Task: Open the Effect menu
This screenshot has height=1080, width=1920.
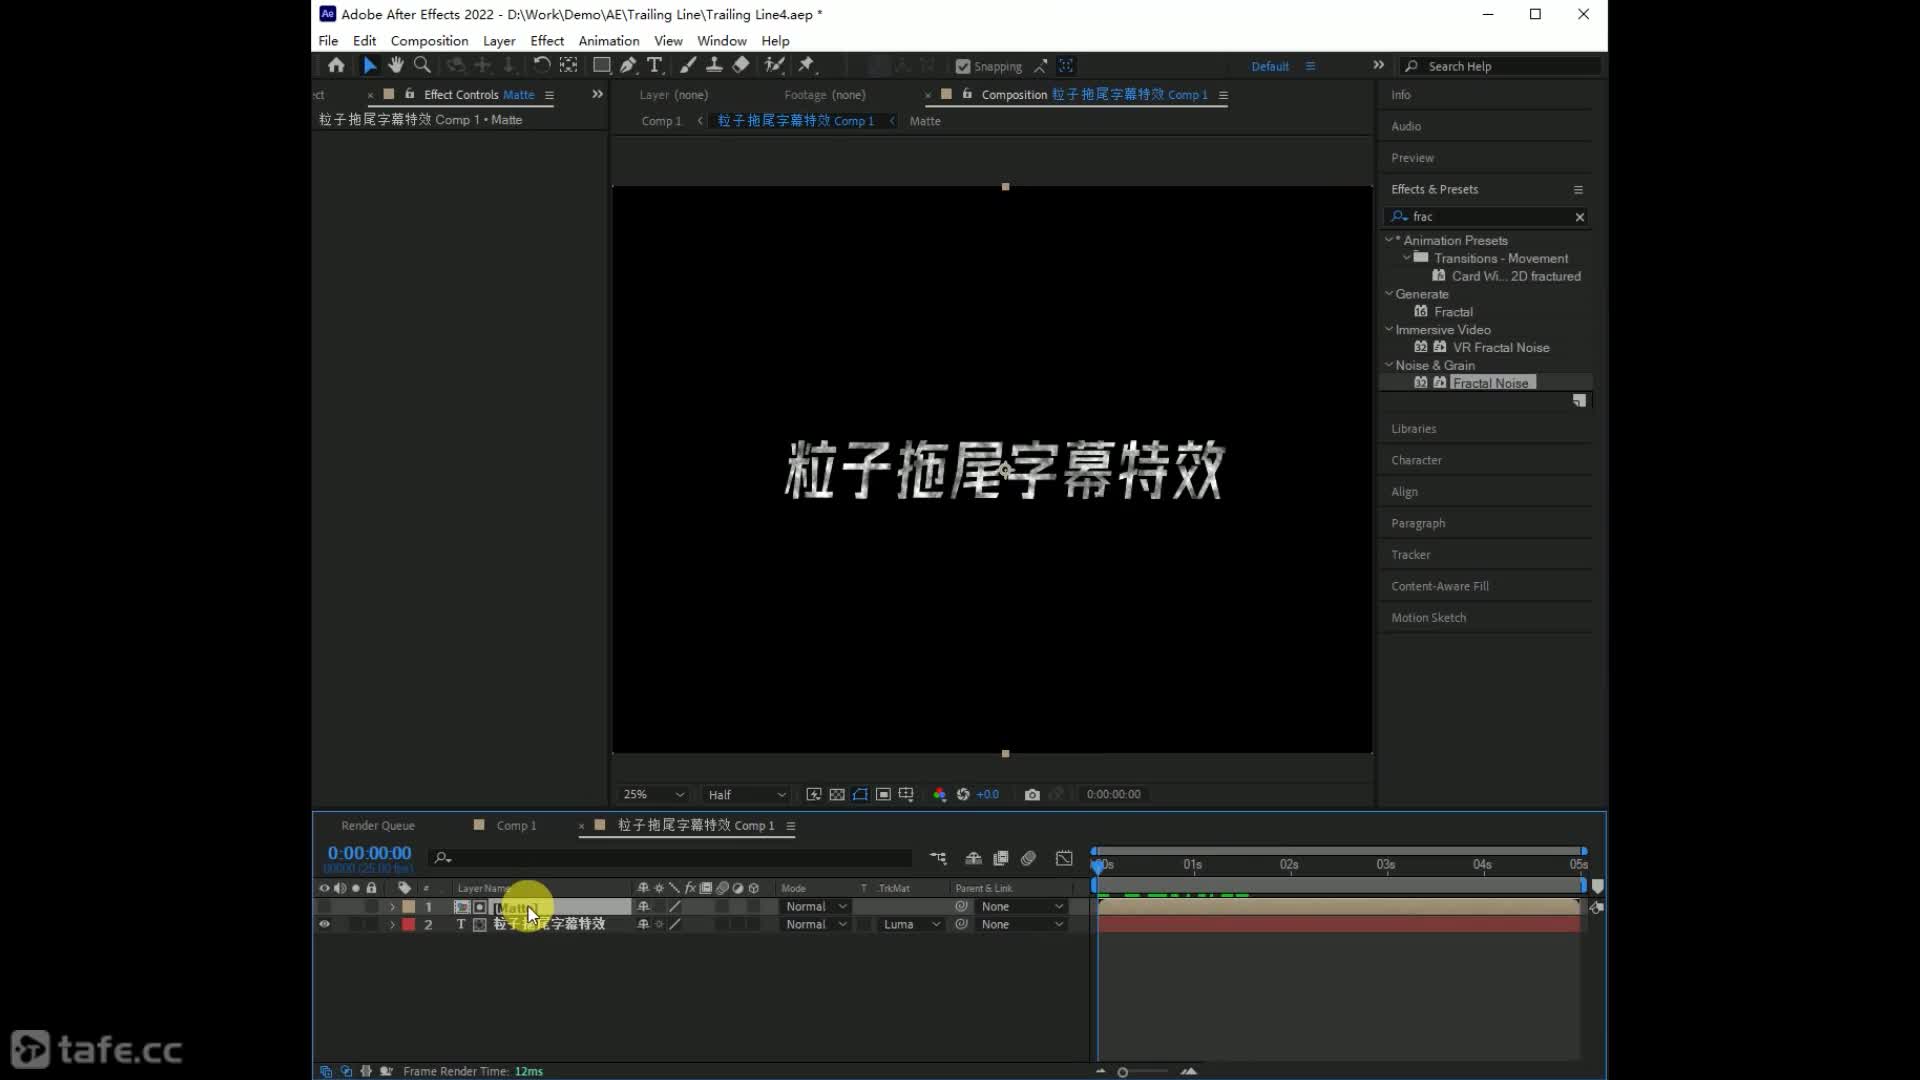Action: 547,41
